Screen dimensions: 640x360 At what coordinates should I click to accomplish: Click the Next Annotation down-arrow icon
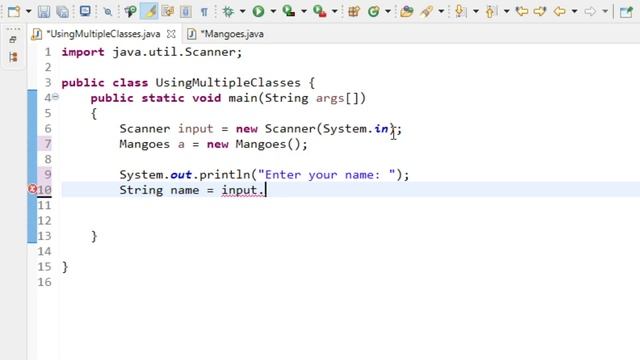coord(460,11)
